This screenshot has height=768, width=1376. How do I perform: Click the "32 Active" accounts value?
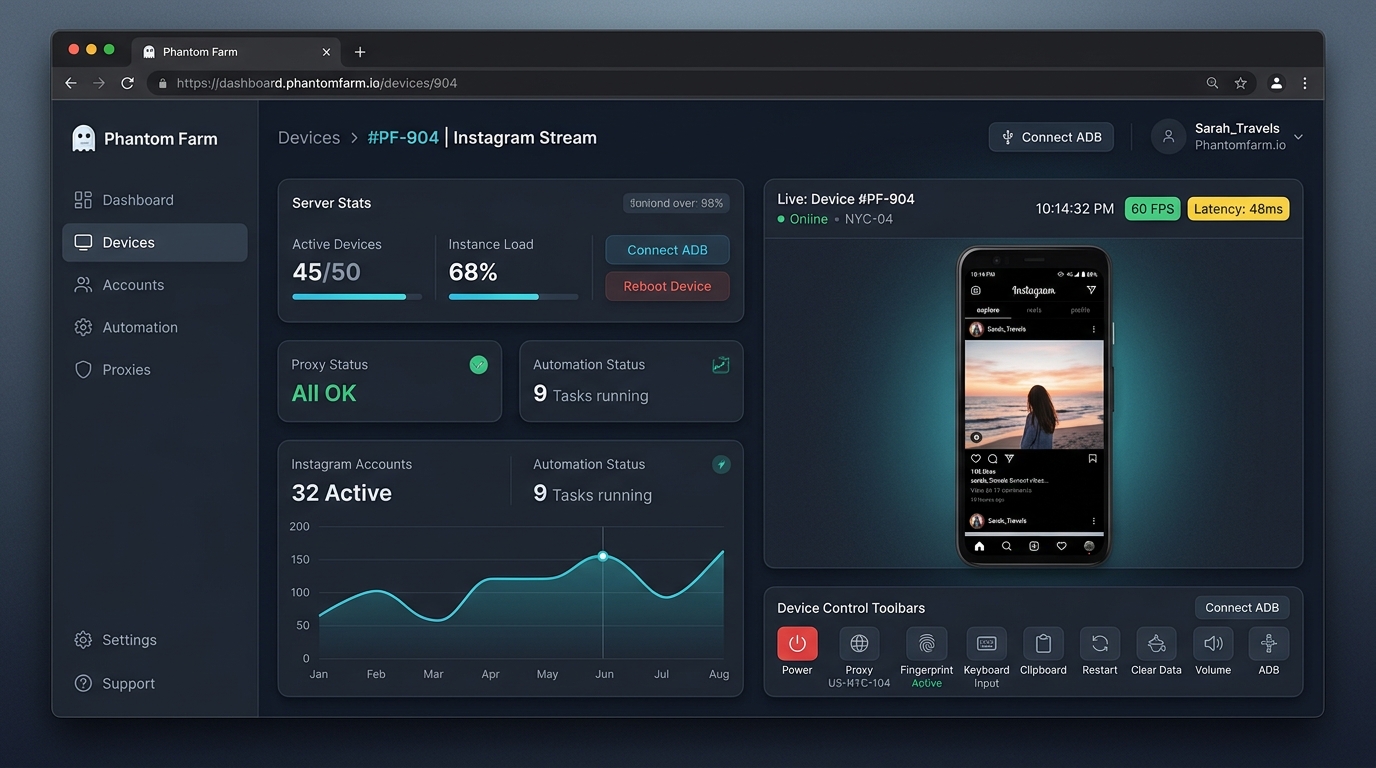[342, 493]
